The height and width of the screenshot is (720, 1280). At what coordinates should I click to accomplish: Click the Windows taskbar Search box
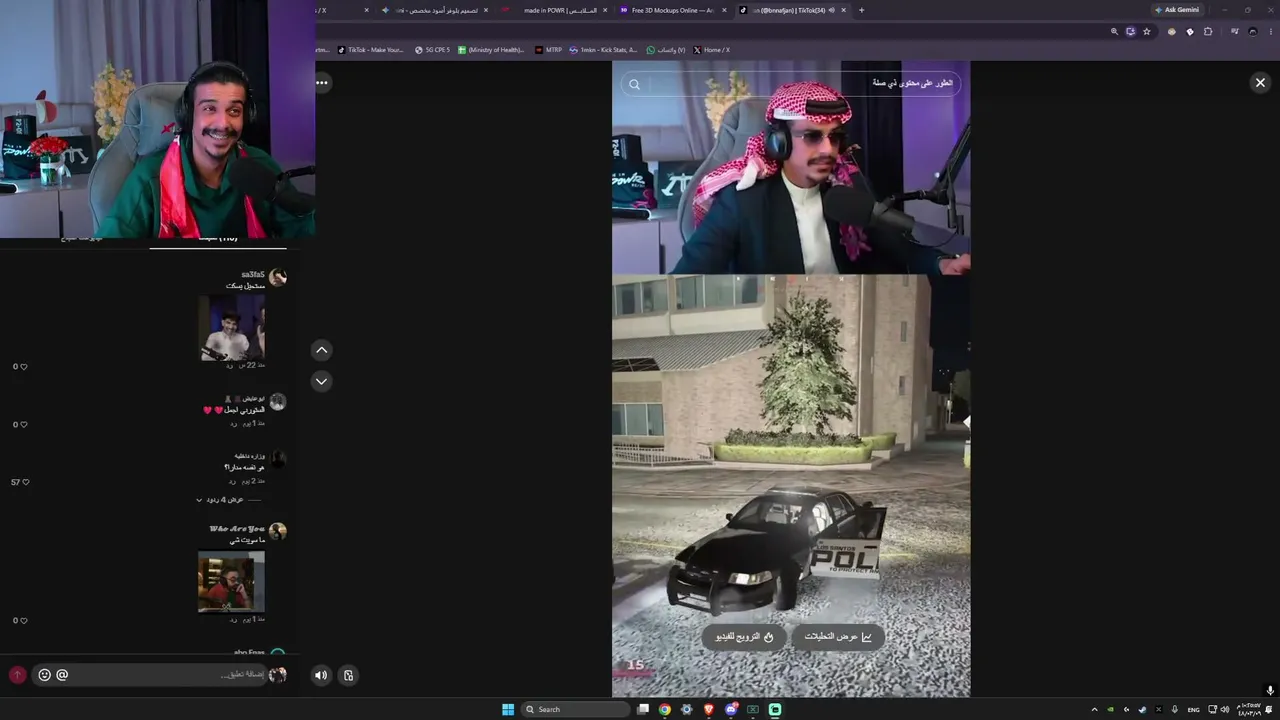click(577, 709)
